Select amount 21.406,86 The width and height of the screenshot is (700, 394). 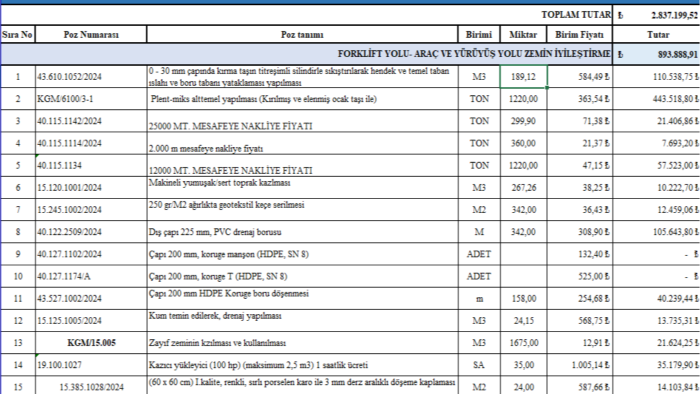[656, 121]
